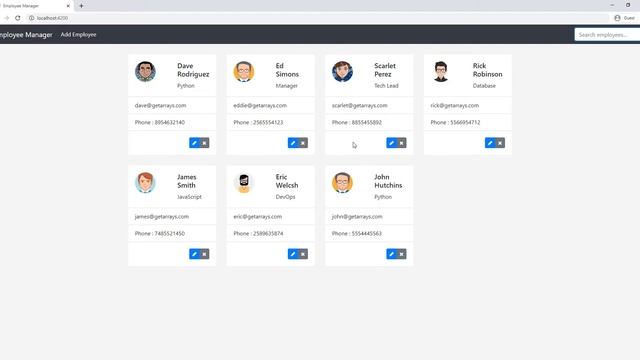Edit James Smith with the pencil icon
This screenshot has width=640, height=360.
pyautogui.click(x=194, y=254)
